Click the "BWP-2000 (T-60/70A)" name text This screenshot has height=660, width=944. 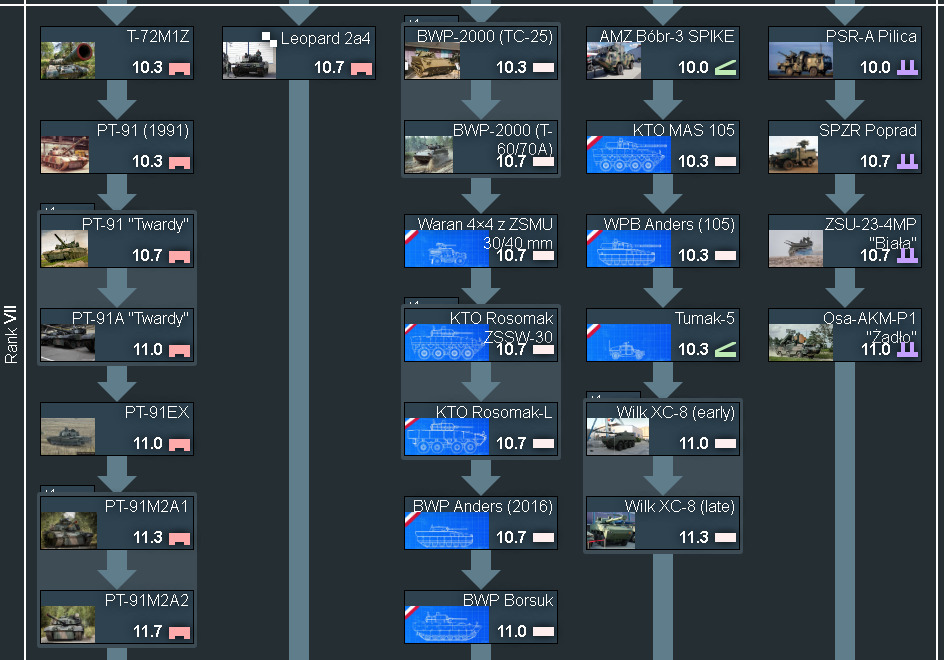(503, 139)
